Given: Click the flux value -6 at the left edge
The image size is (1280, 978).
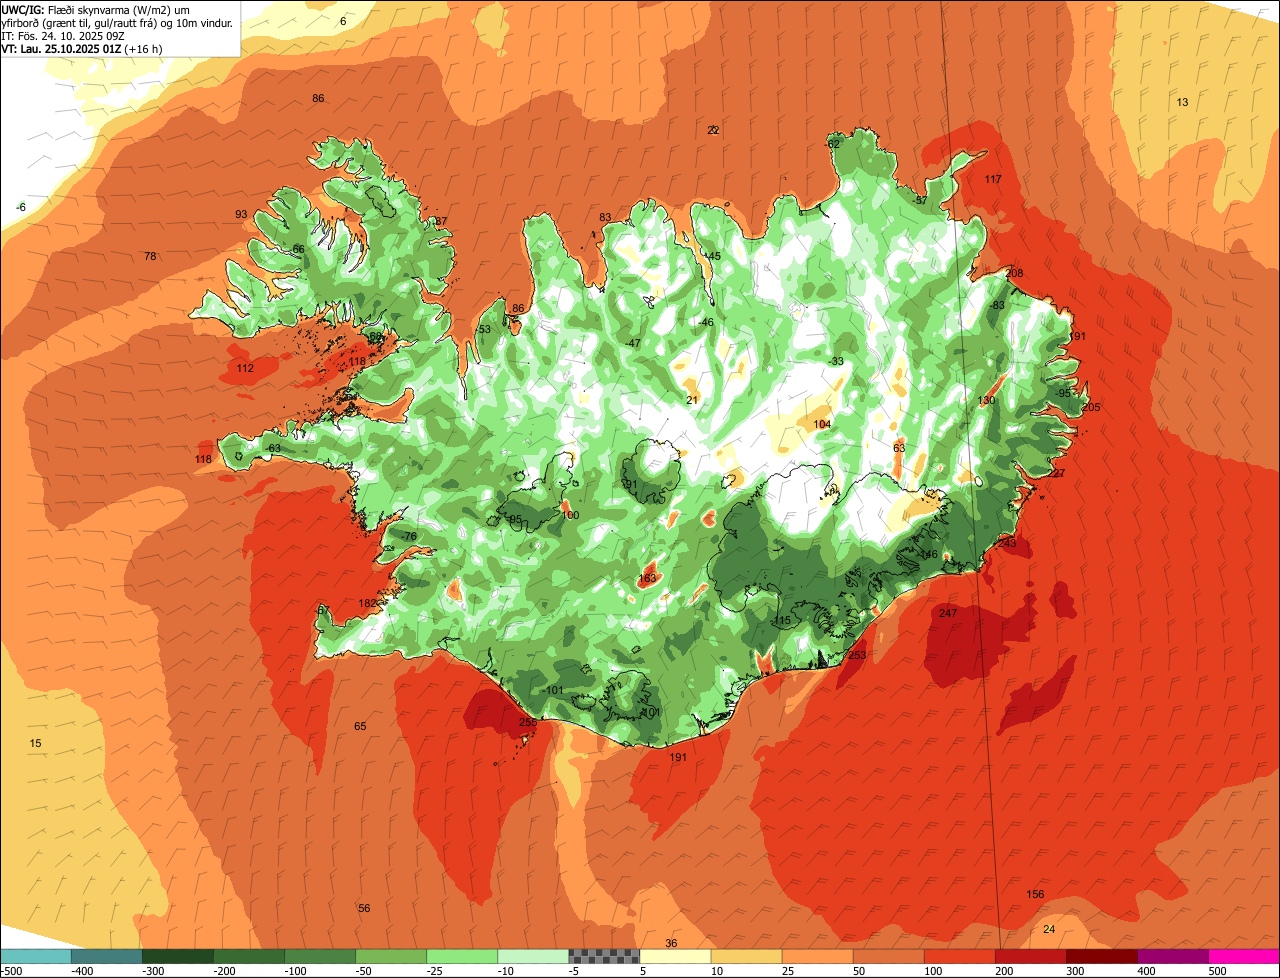Looking at the screenshot, I should pyautogui.click(x=22, y=207).
